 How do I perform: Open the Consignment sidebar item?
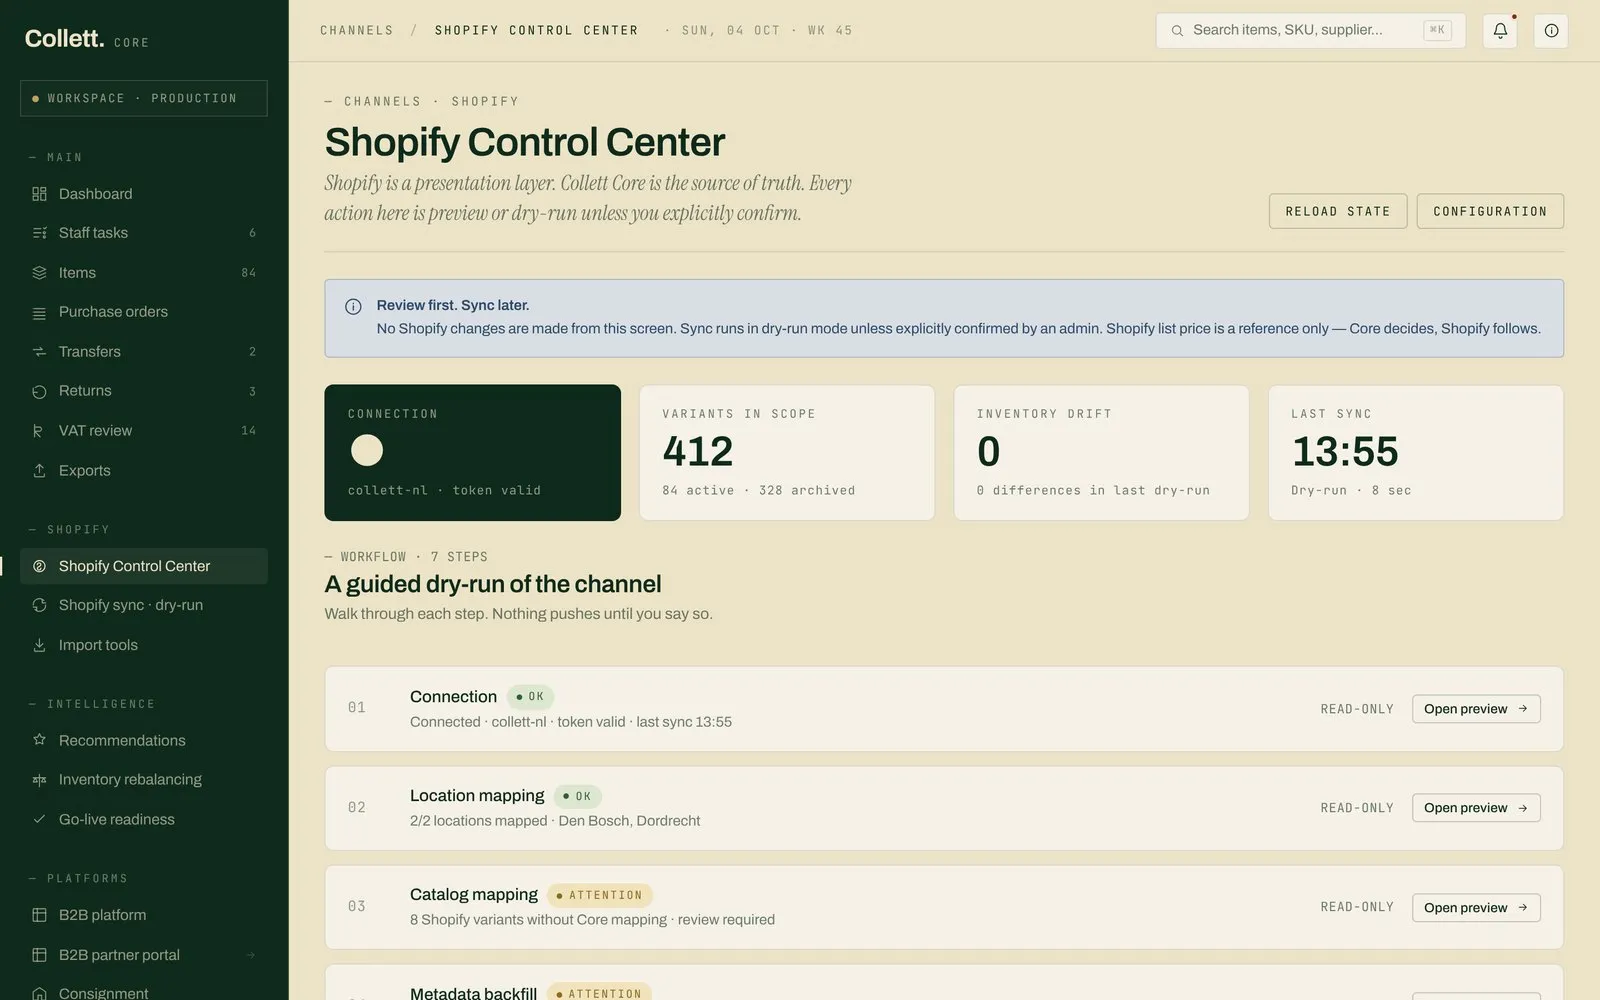coord(144,992)
